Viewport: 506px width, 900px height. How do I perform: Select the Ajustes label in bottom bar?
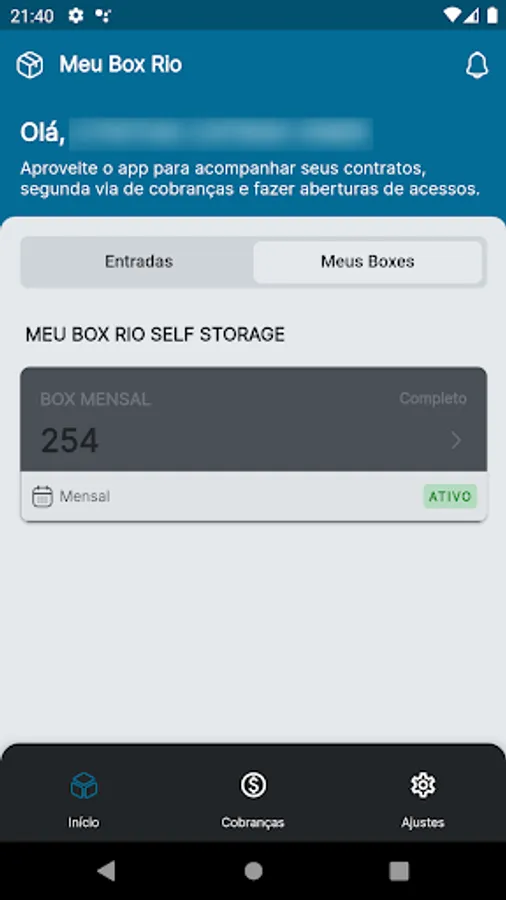pos(423,823)
